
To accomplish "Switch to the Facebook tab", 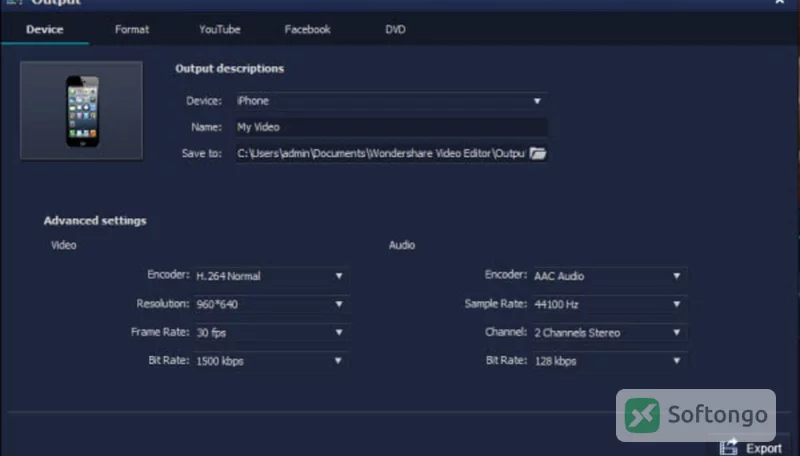I will tap(308, 30).
